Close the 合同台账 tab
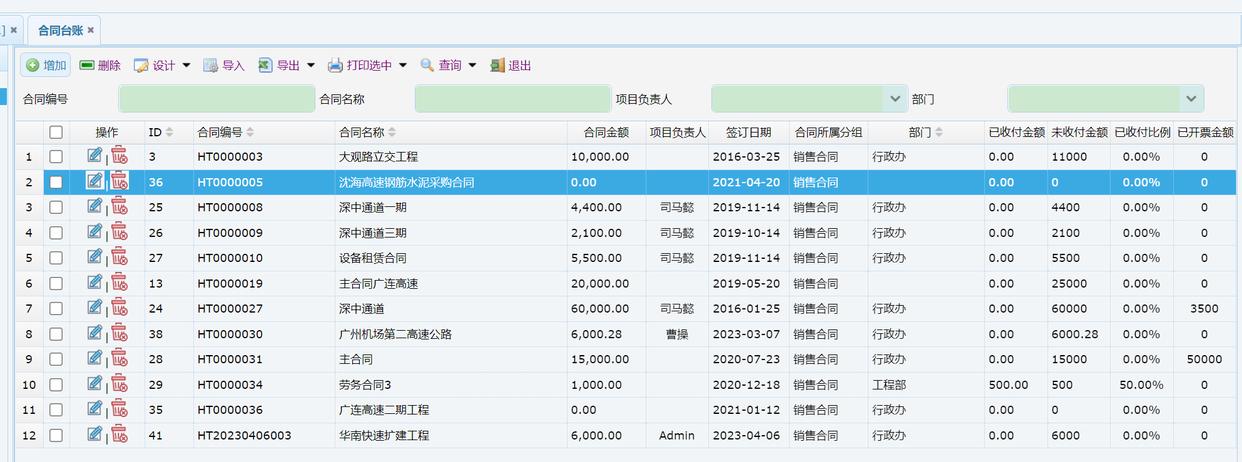The width and height of the screenshot is (1242, 462). pos(91,30)
